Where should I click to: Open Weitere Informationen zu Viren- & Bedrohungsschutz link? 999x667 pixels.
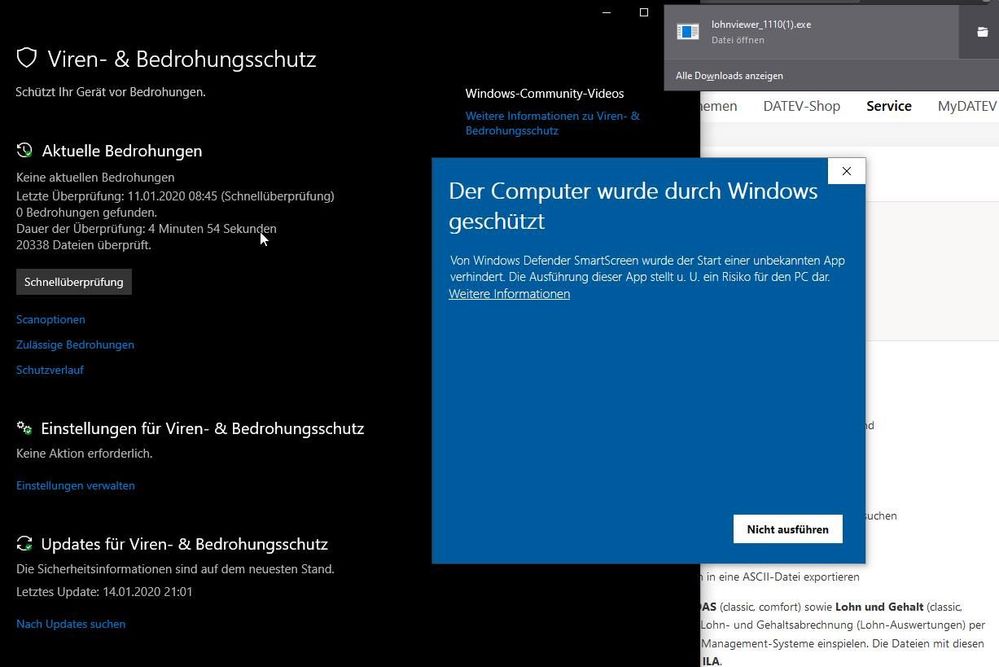coord(552,123)
